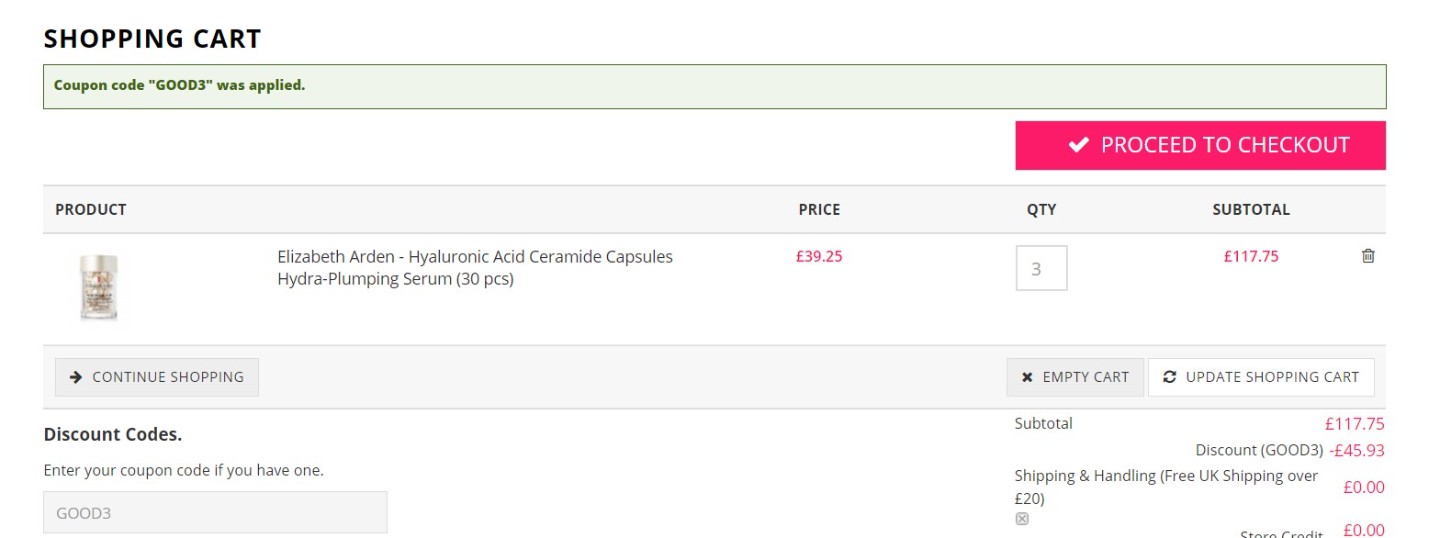Viewport: 1440px width, 538px height.
Task: Click the PRODUCT column header
Action: (91, 210)
